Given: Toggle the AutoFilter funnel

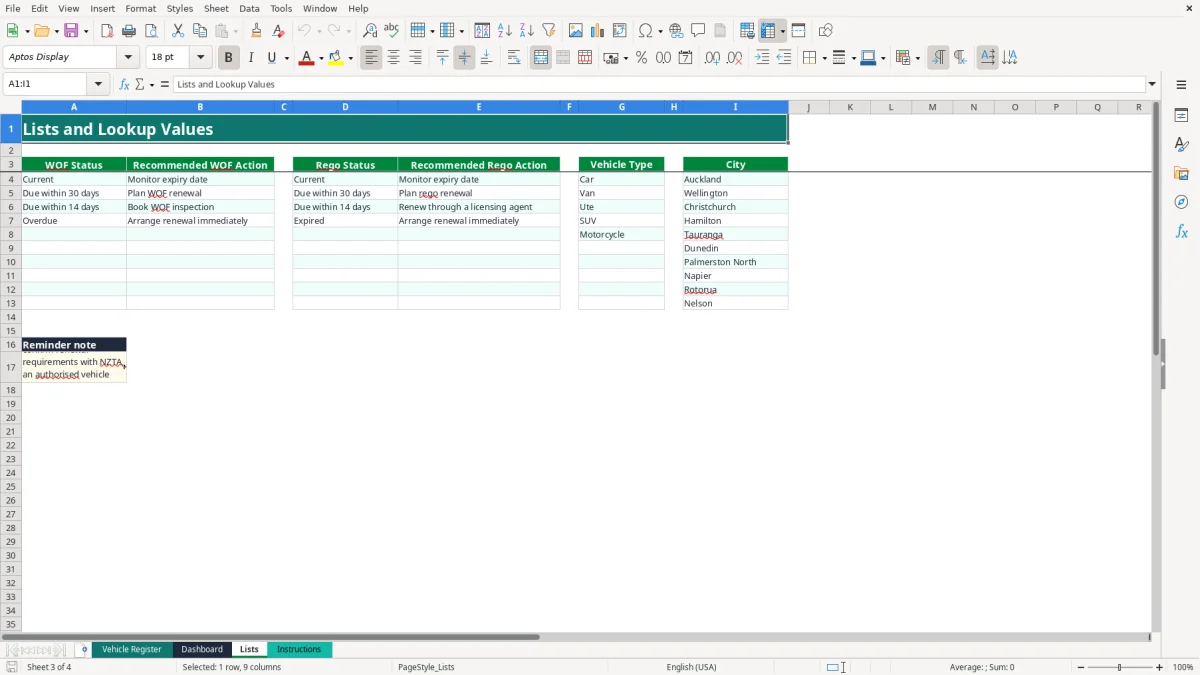Looking at the screenshot, I should (549, 31).
